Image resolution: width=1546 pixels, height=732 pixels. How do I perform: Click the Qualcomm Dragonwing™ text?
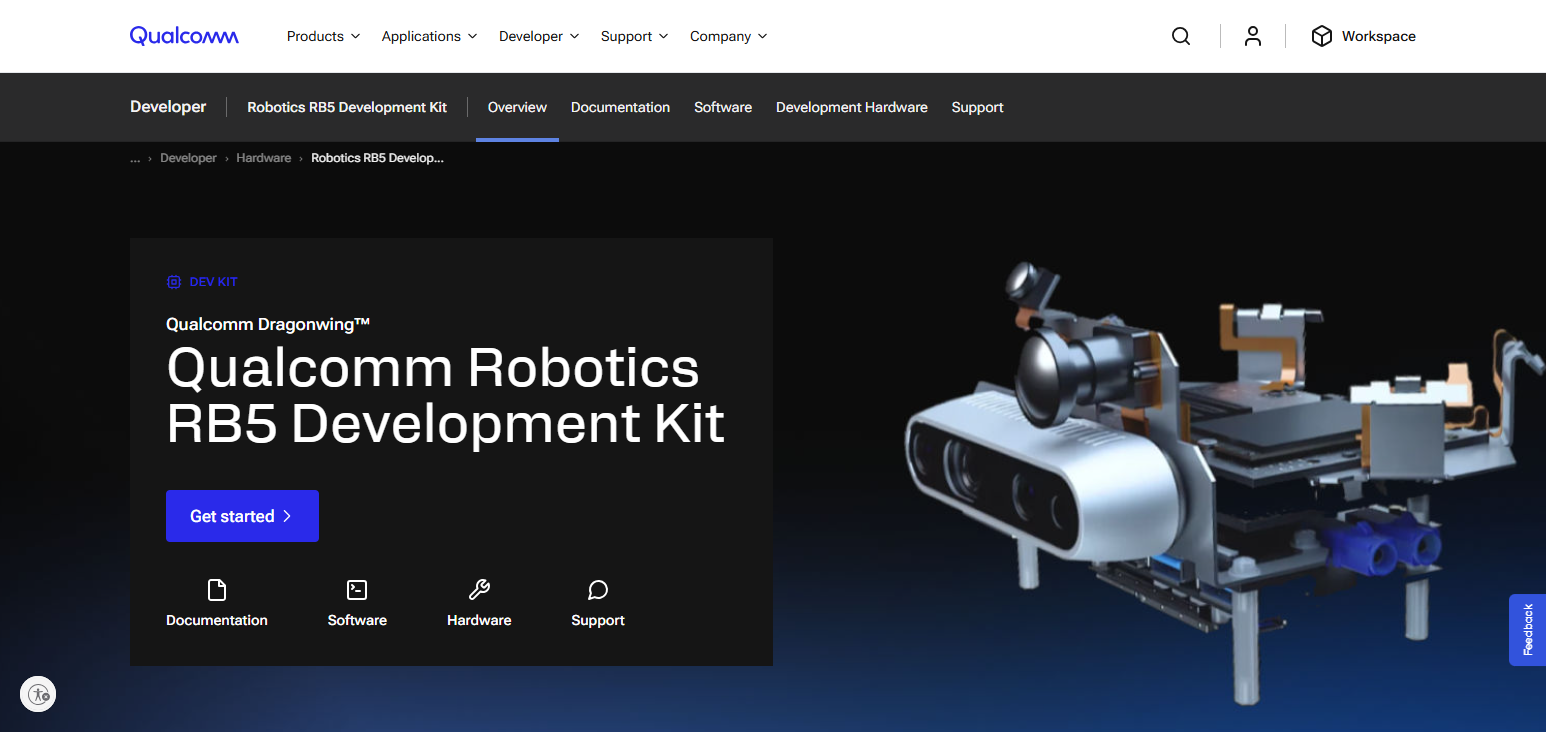268,324
